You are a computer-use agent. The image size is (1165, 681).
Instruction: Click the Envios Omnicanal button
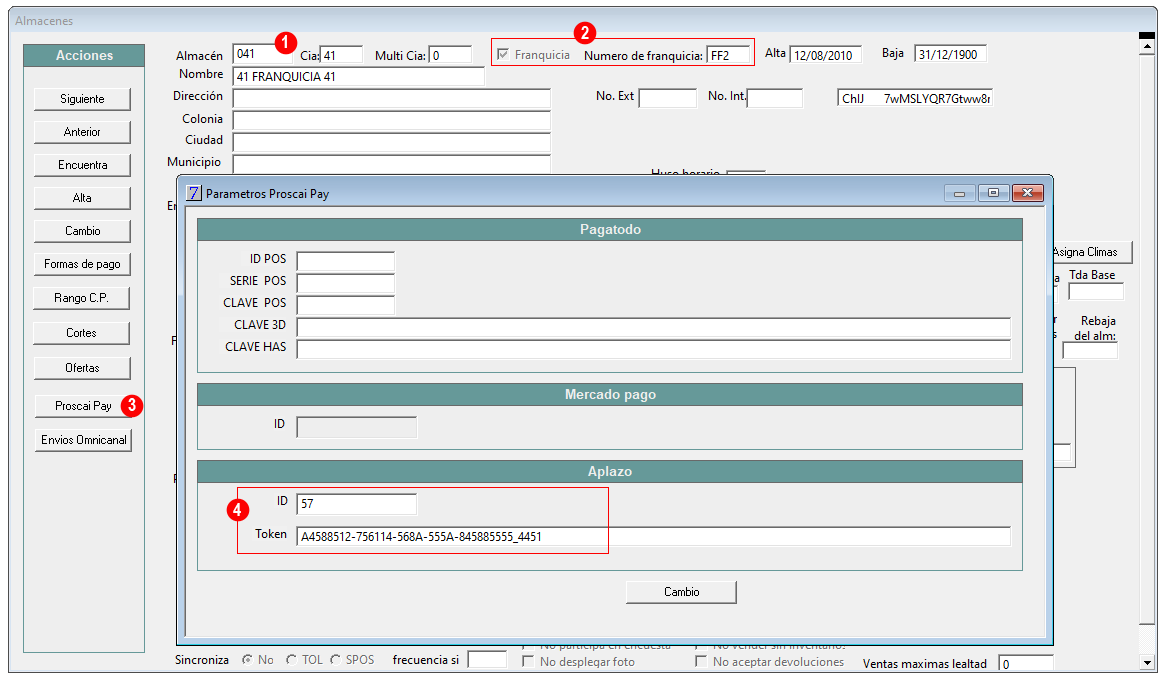coord(83,440)
